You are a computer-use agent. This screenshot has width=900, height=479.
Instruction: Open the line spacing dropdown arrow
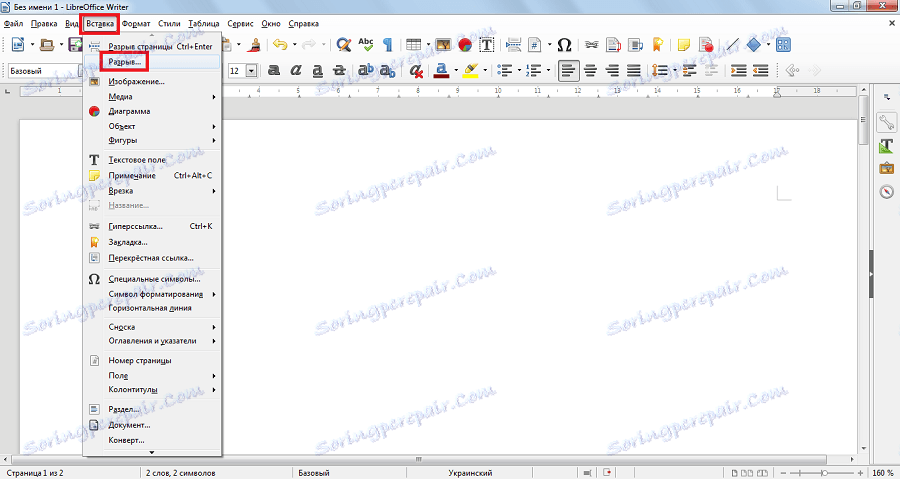click(674, 71)
